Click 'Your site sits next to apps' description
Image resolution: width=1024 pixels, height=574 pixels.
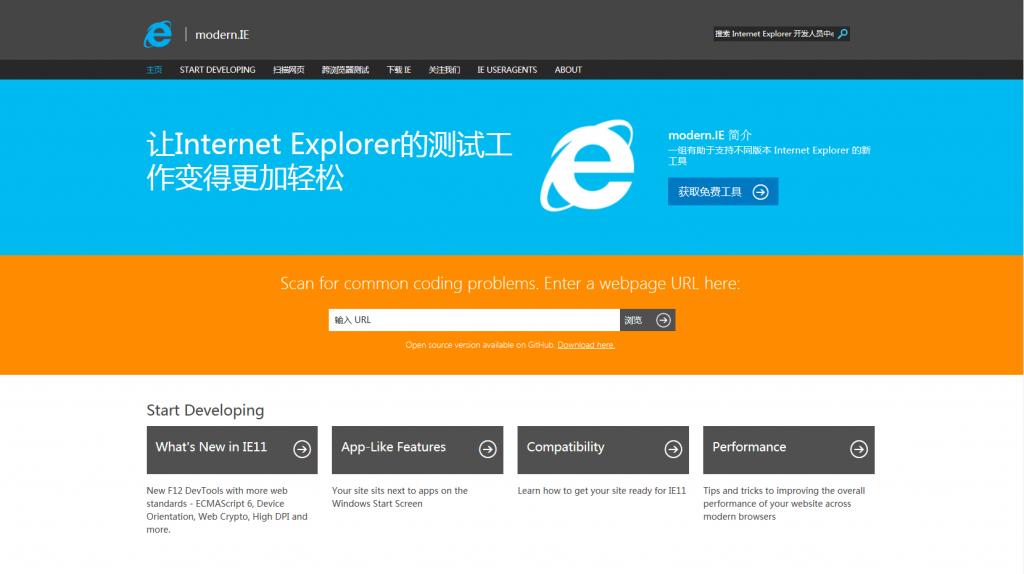pyautogui.click(x=400, y=497)
